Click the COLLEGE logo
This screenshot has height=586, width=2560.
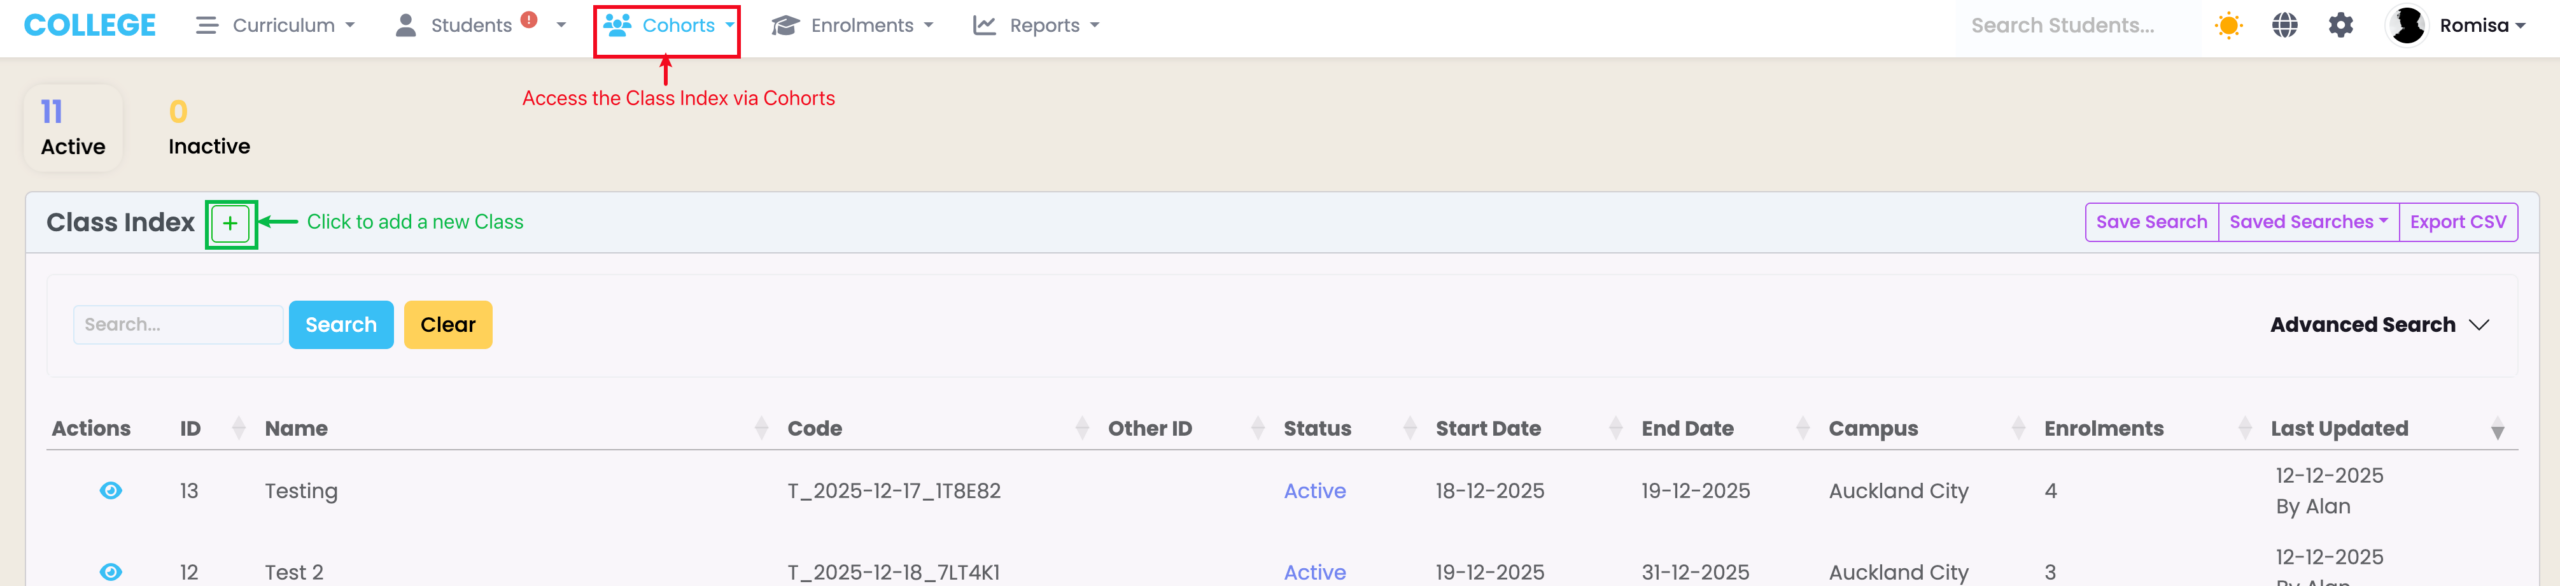pyautogui.click(x=90, y=25)
